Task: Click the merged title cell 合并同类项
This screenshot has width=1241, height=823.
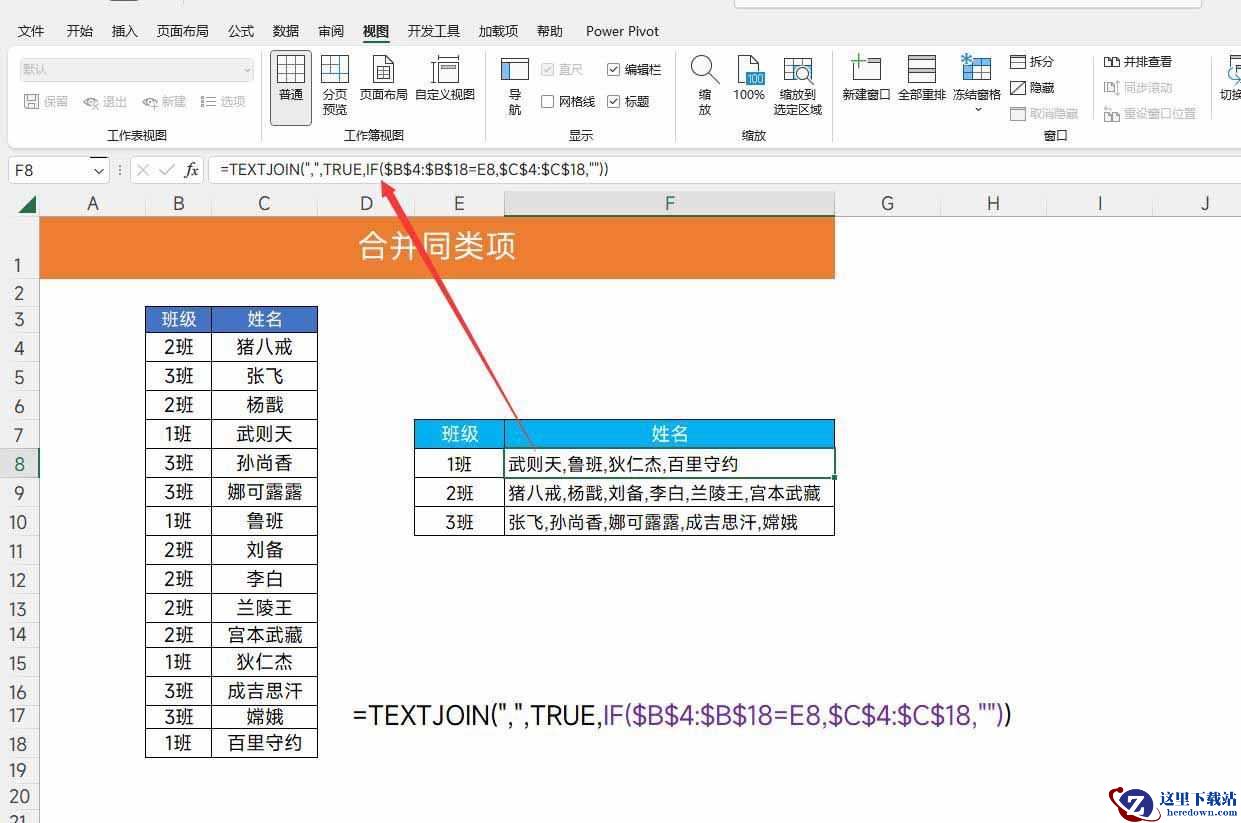Action: (437, 248)
